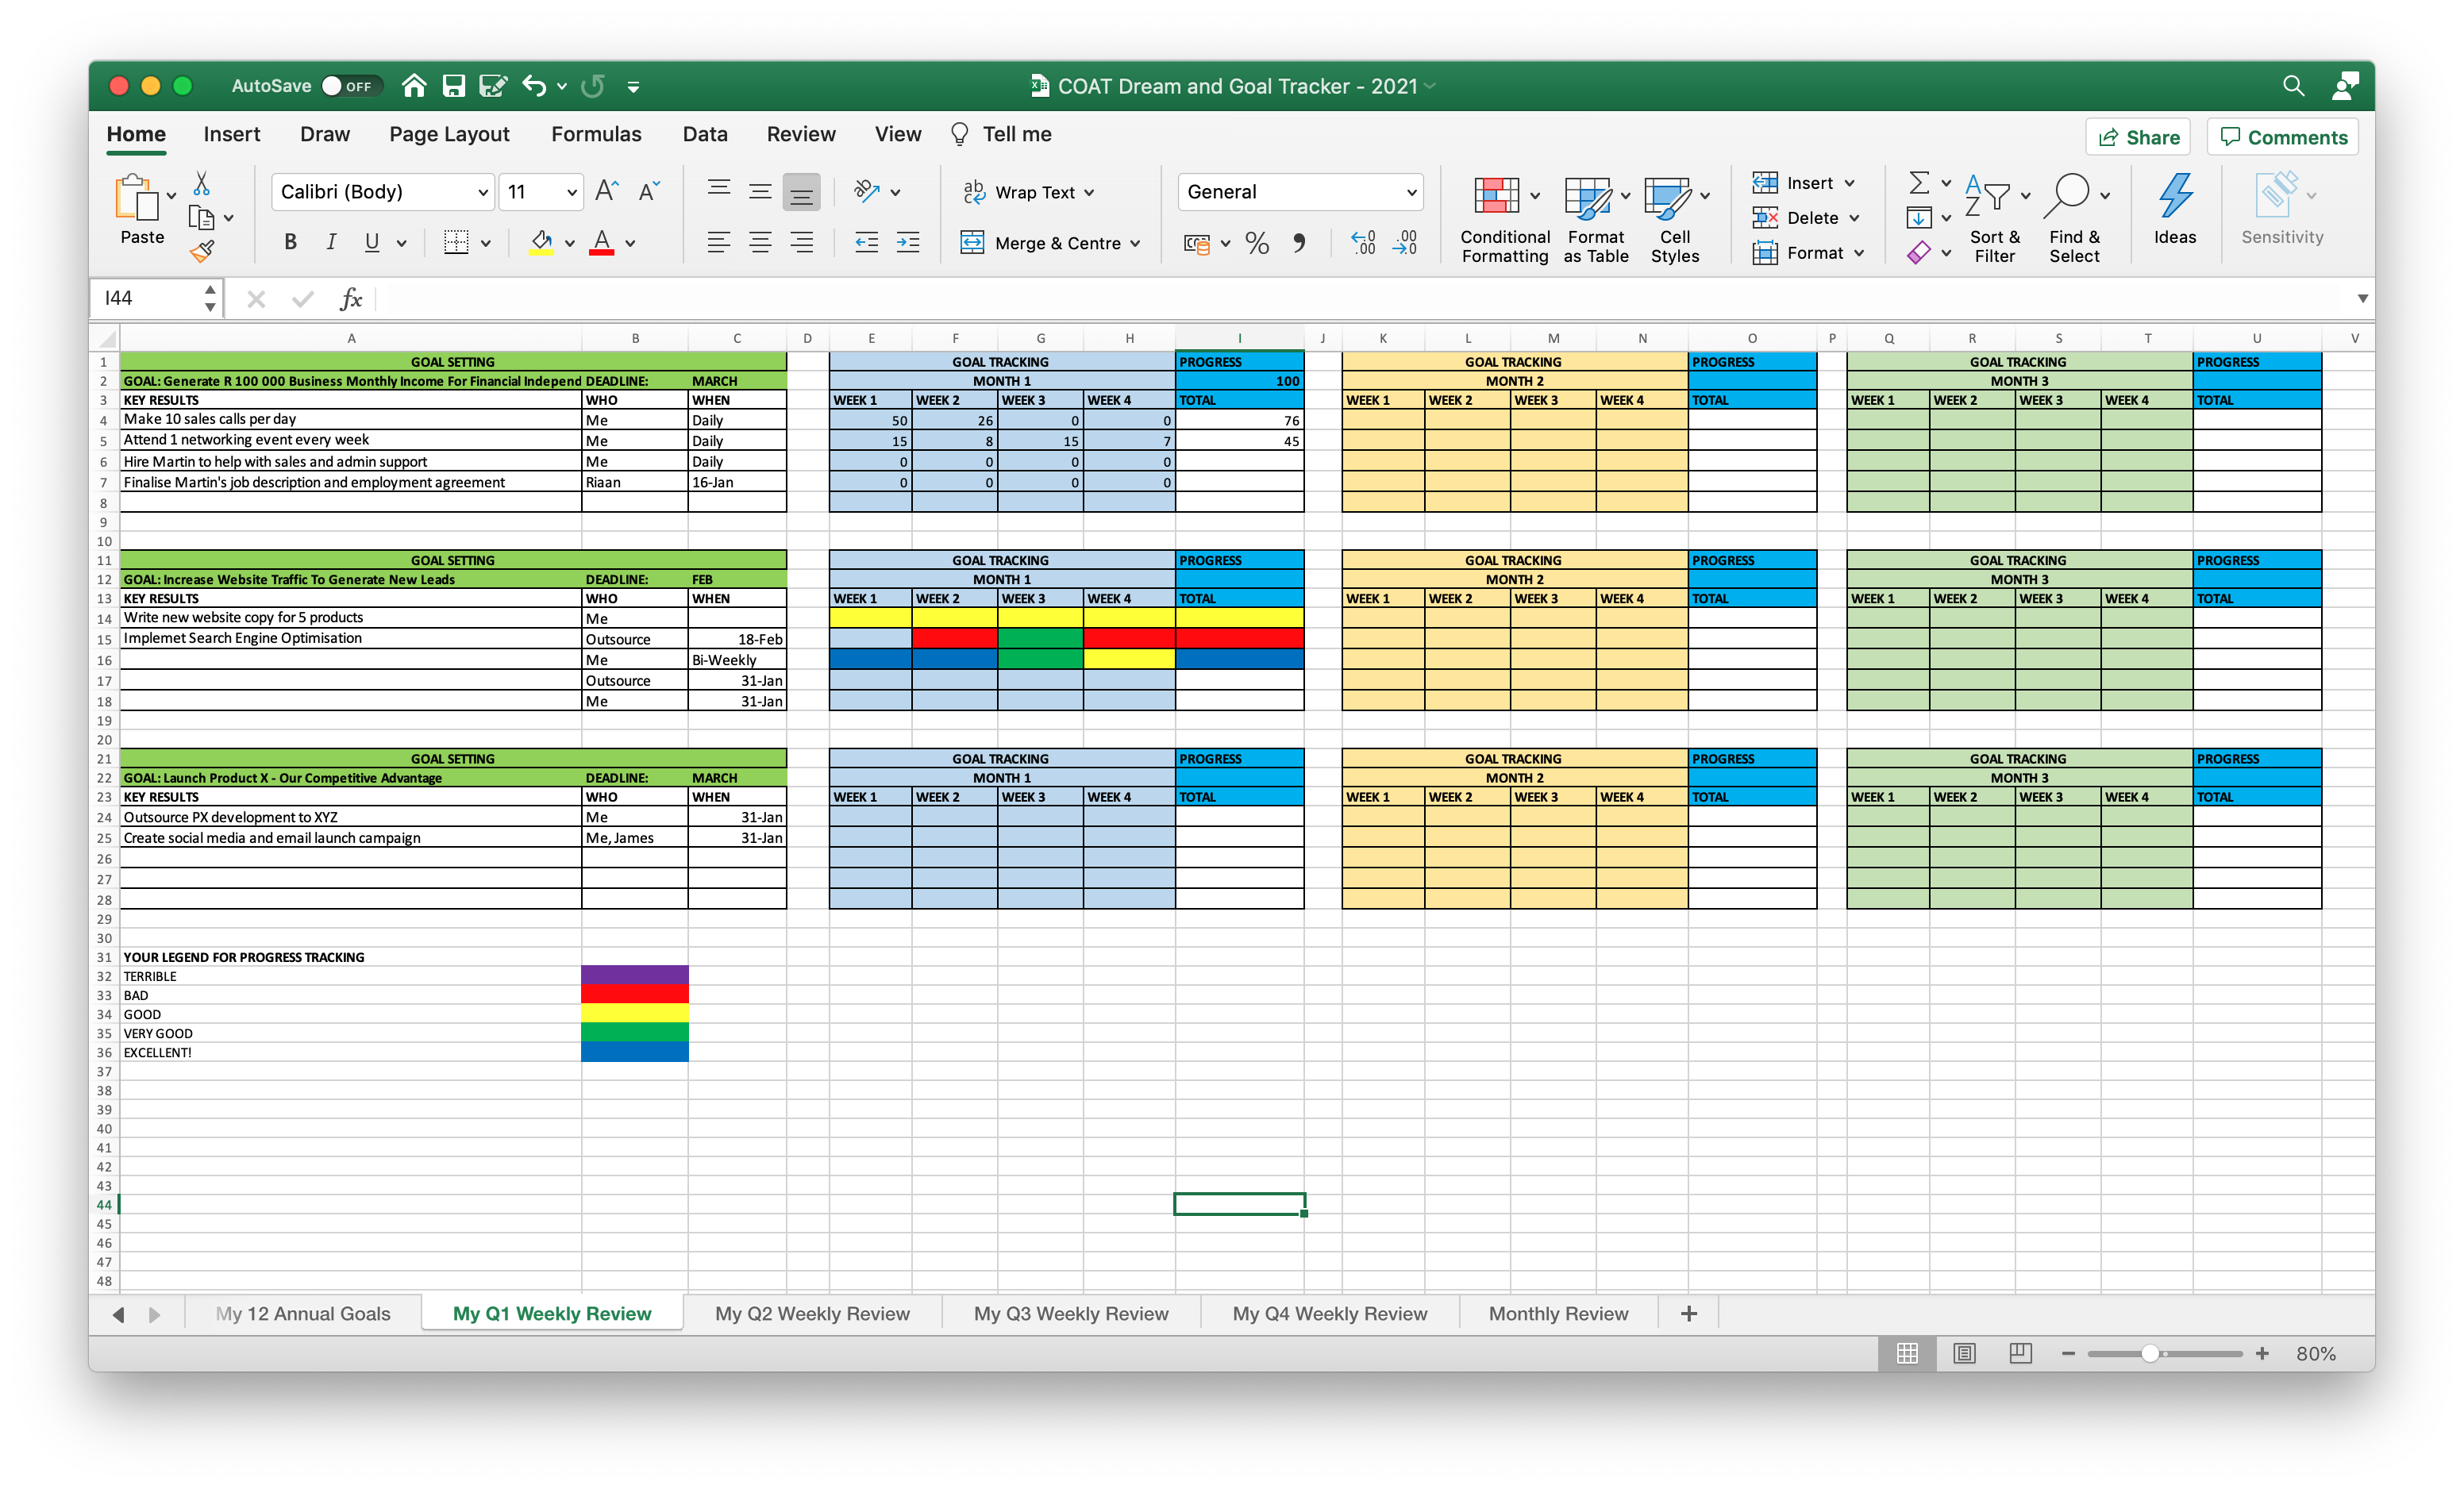2464x1489 pixels.
Task: Click the Save icon in title bar
Action: [454, 86]
